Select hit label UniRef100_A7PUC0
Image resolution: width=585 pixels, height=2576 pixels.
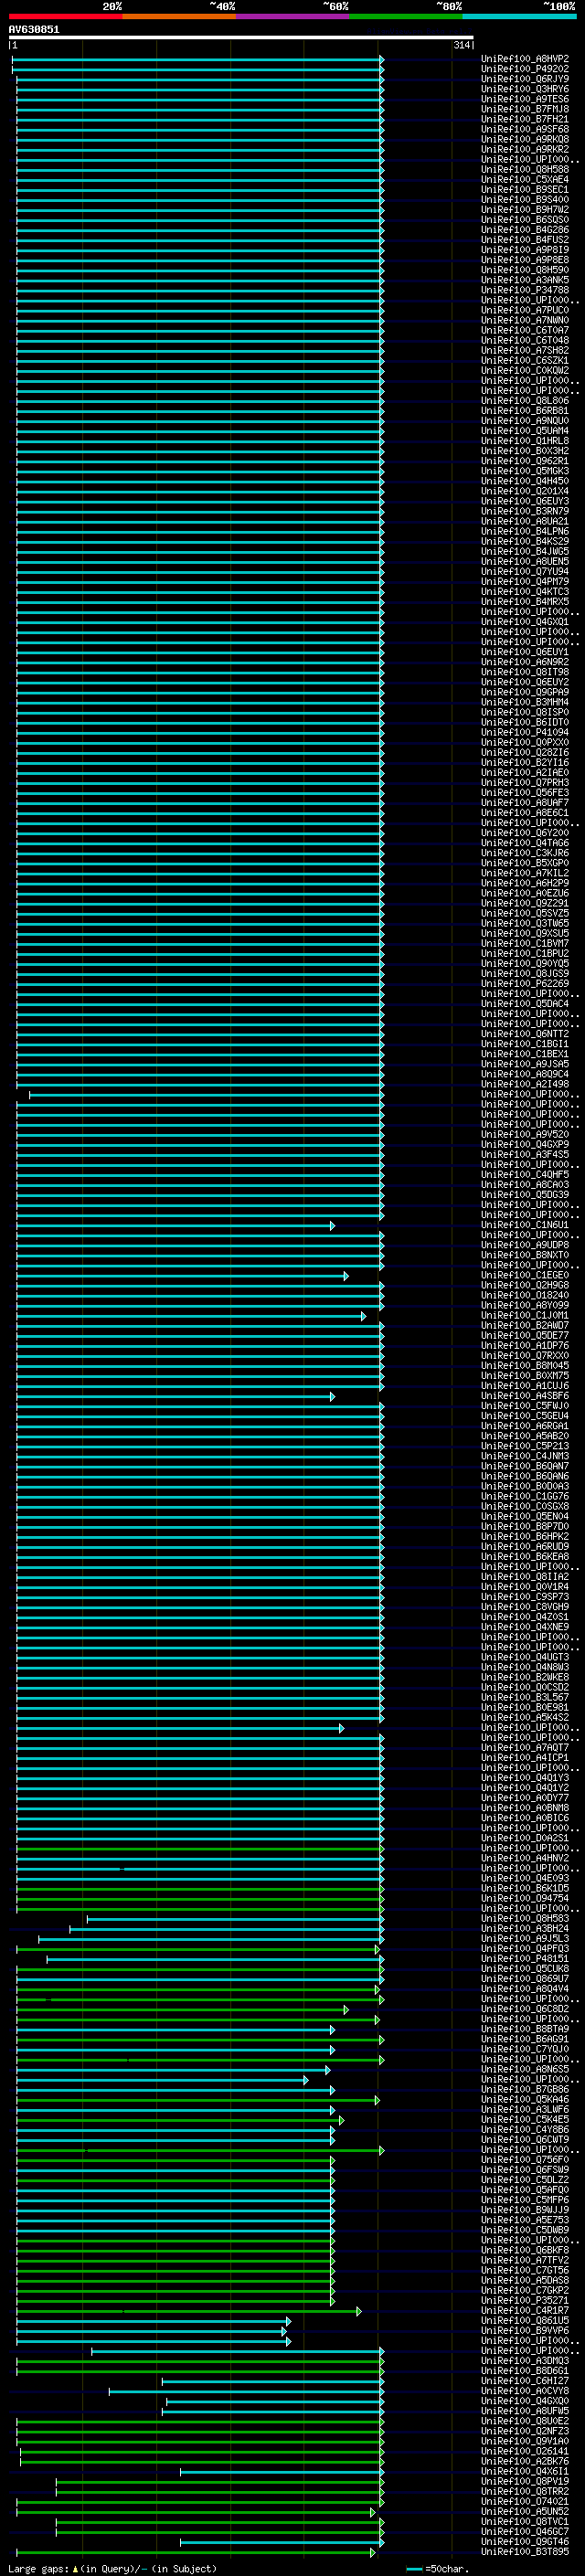pyautogui.click(x=525, y=310)
